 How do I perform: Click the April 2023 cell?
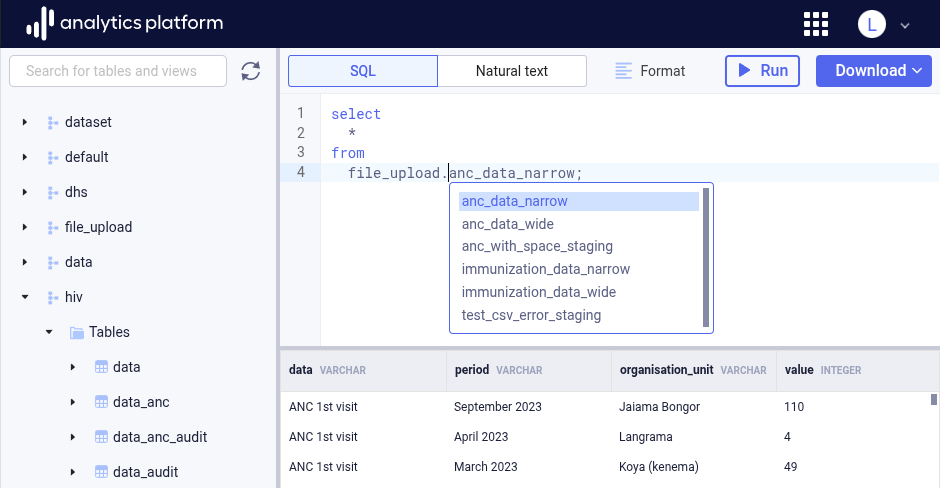[481, 436]
